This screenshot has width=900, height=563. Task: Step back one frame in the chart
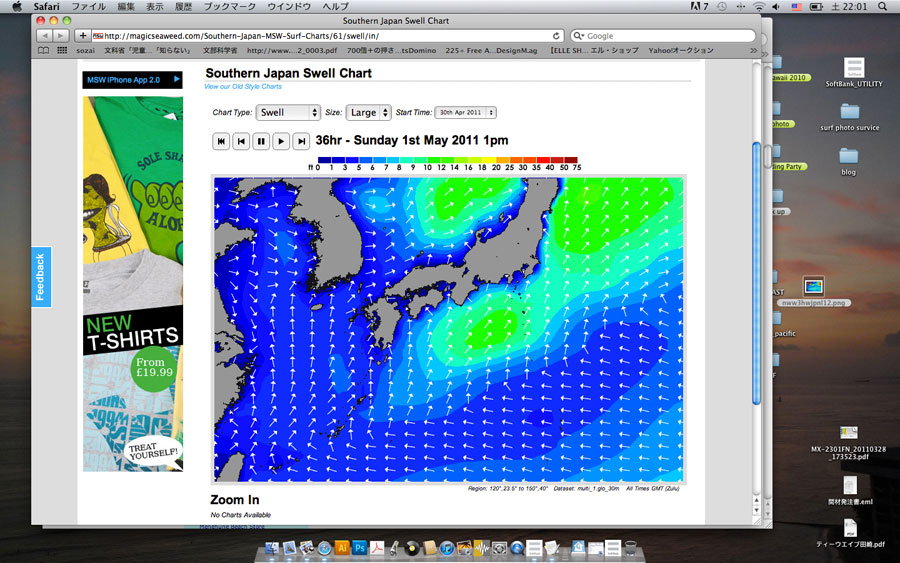[241, 141]
